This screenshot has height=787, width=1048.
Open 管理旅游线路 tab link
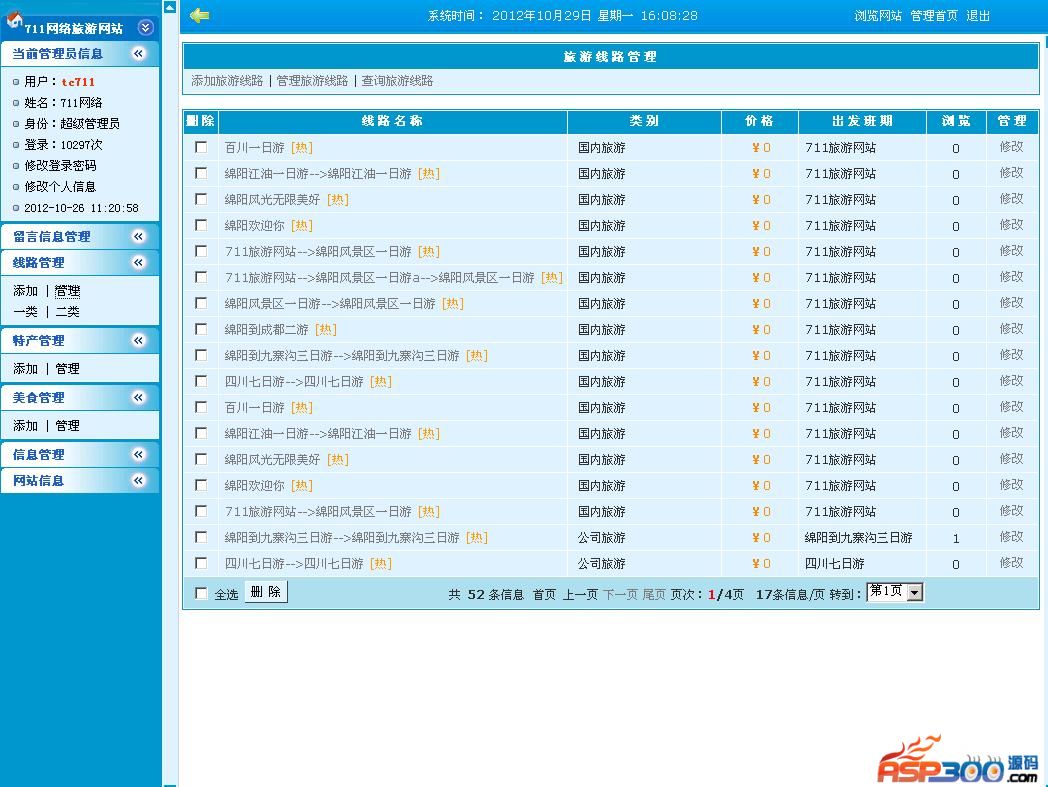click(312, 81)
